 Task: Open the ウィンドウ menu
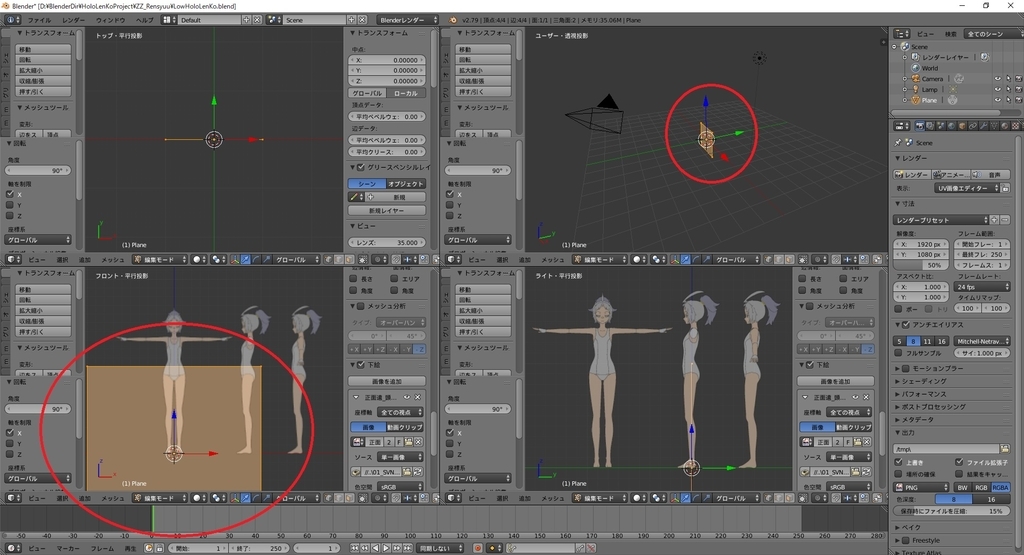click(x=110, y=20)
